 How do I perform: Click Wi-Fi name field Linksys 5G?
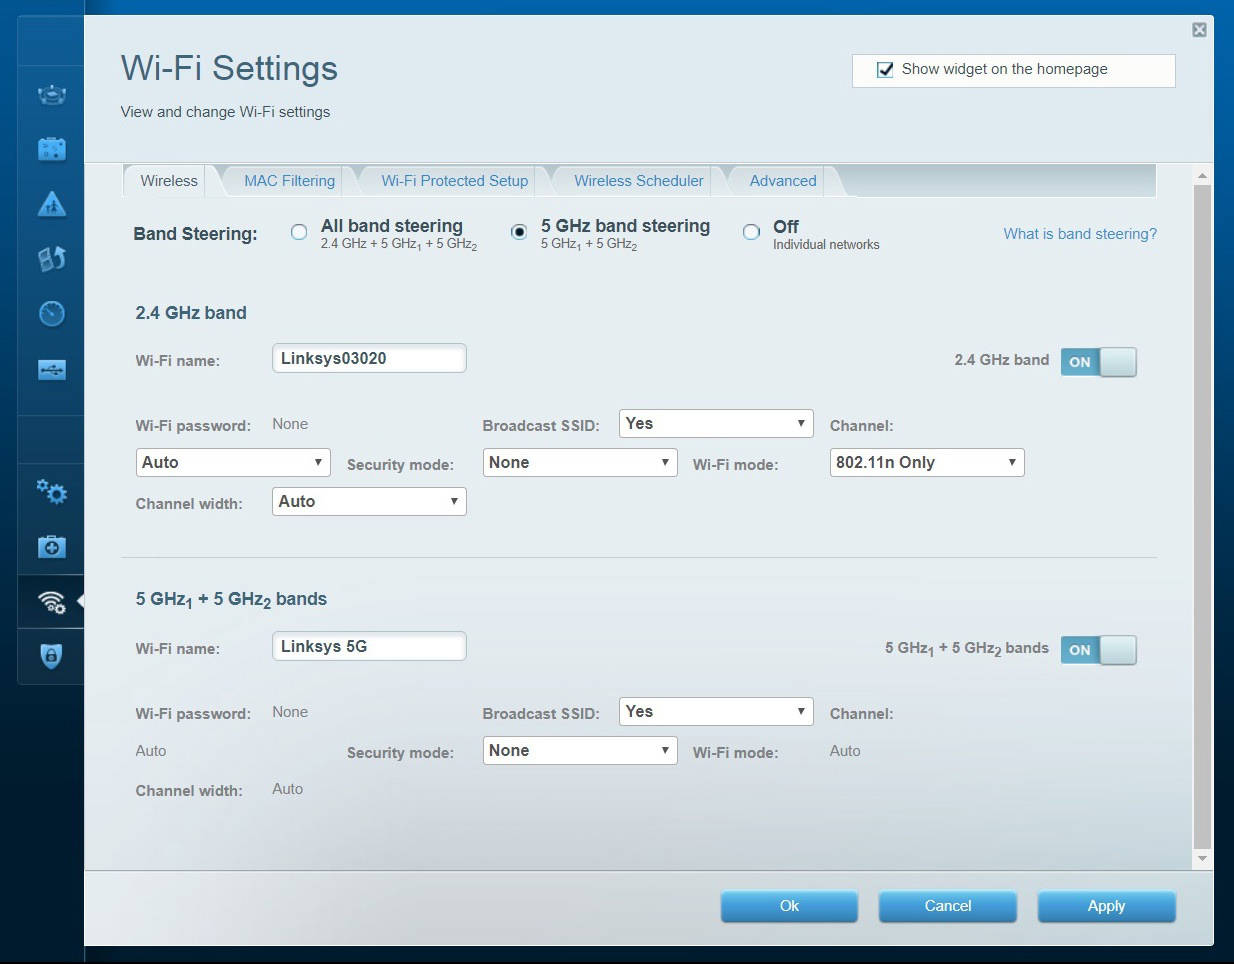pyautogui.click(x=369, y=646)
